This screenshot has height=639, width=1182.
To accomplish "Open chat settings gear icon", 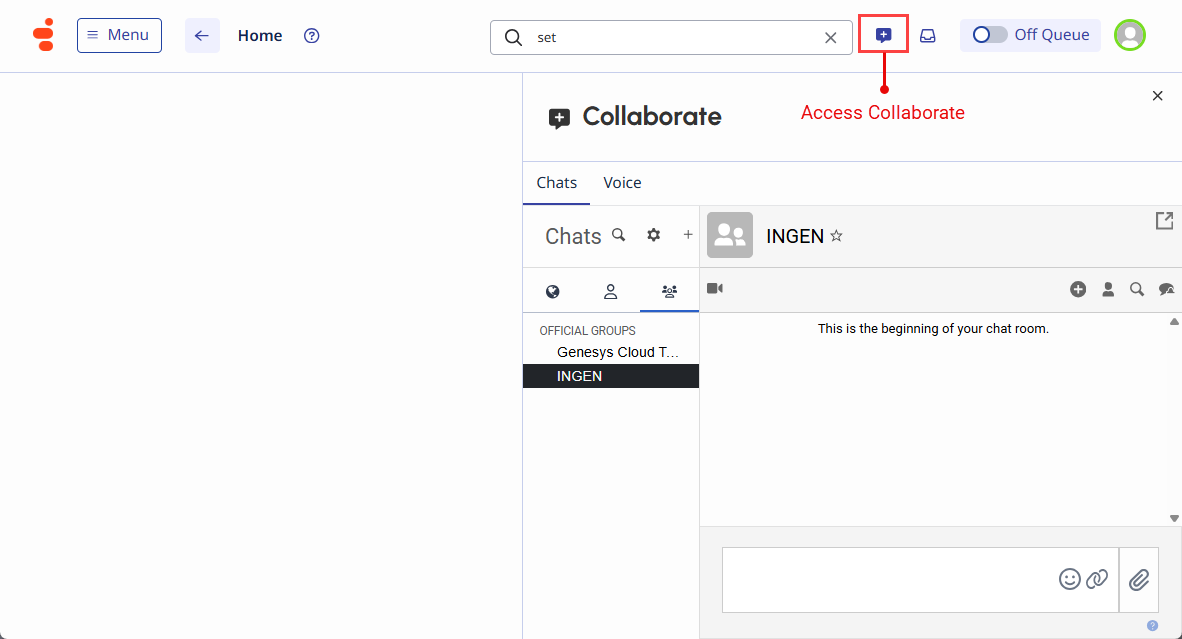I will coord(654,235).
